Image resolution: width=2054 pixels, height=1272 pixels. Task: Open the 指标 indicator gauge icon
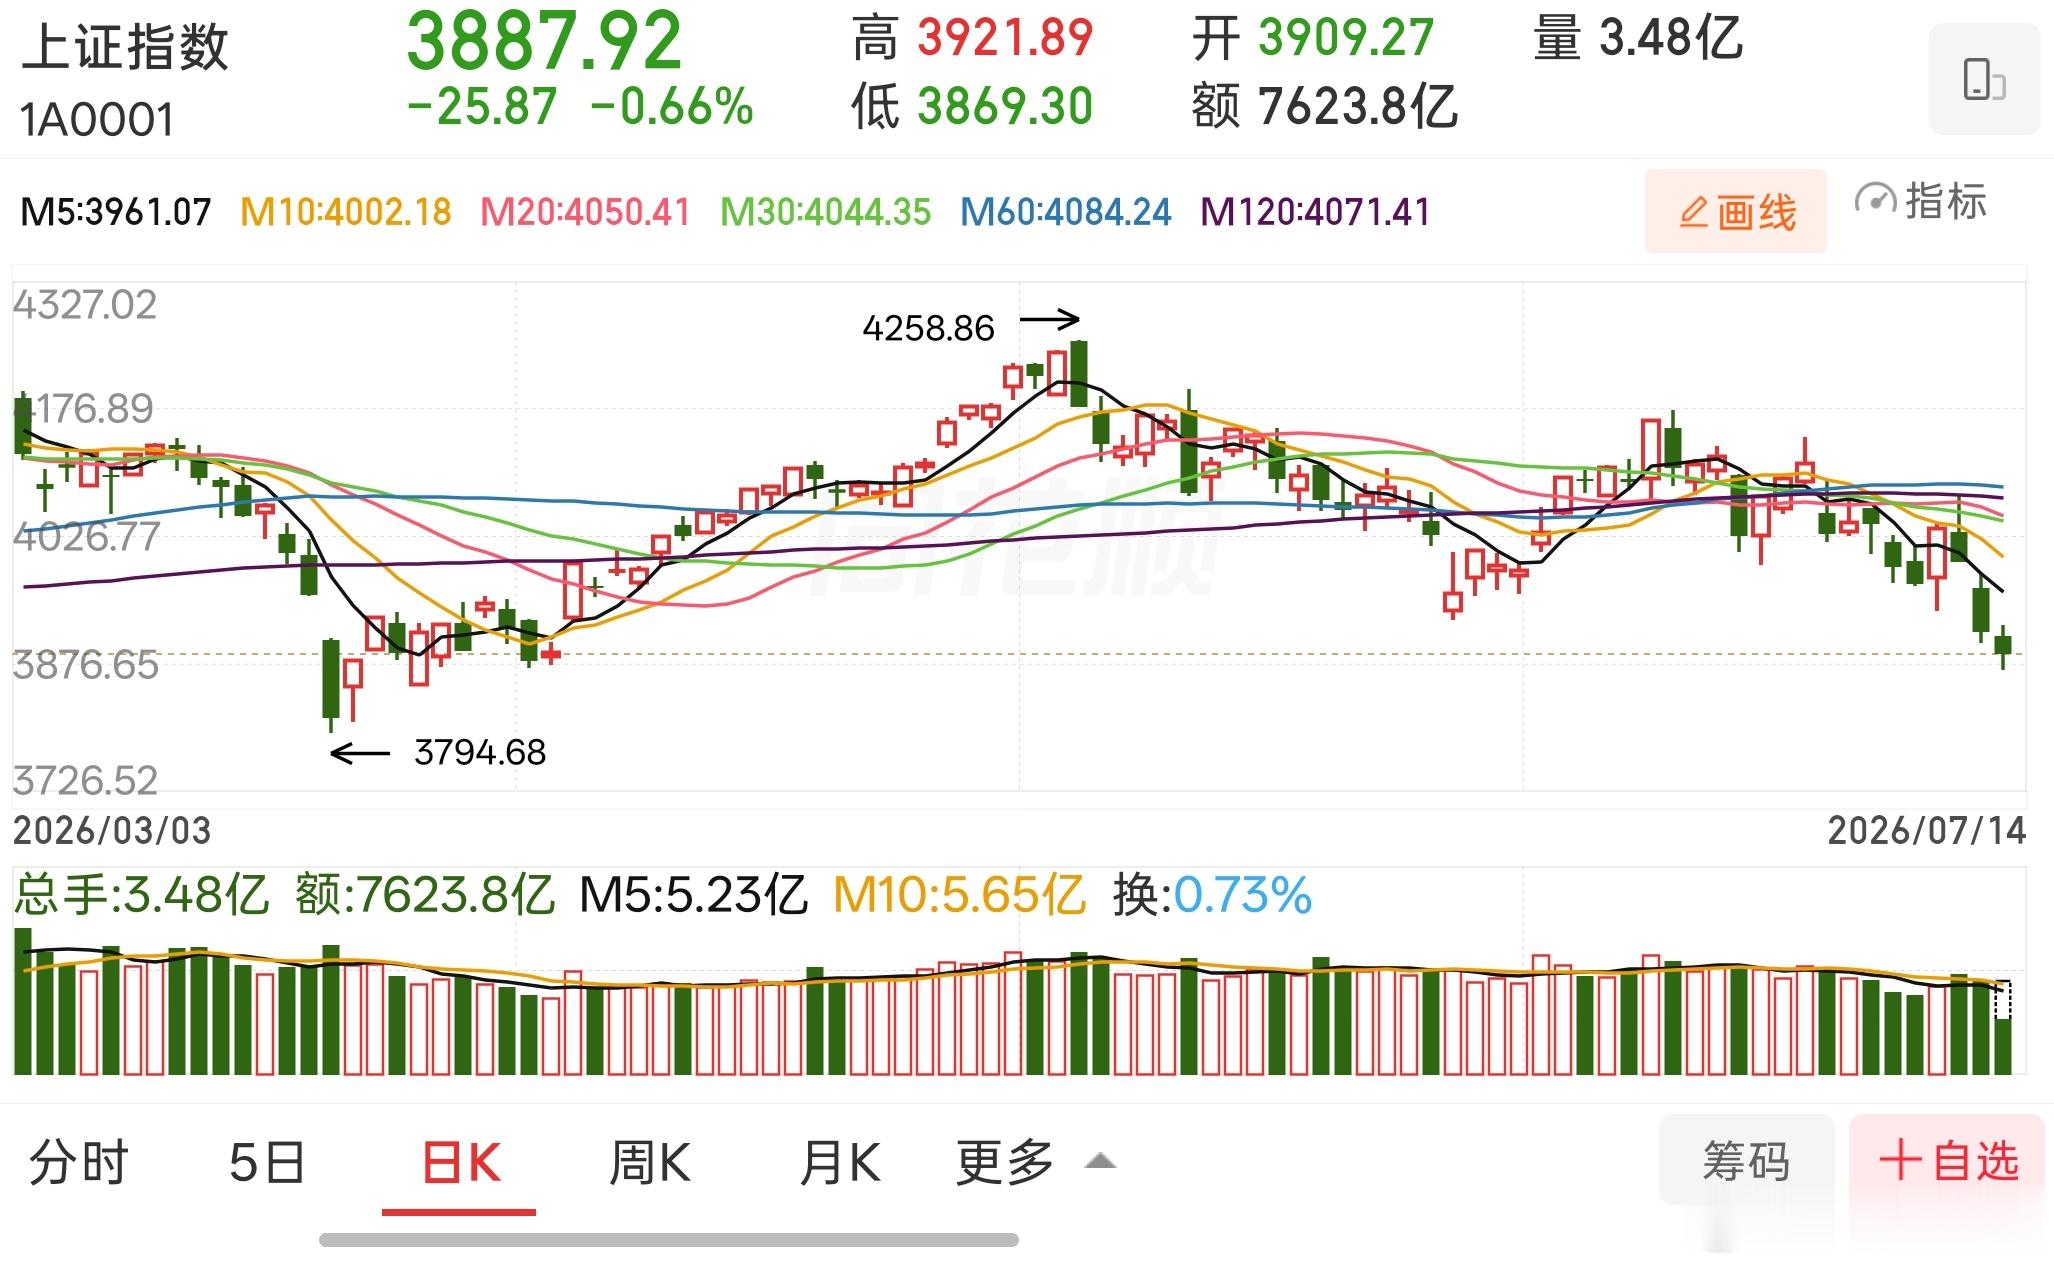tap(1875, 201)
